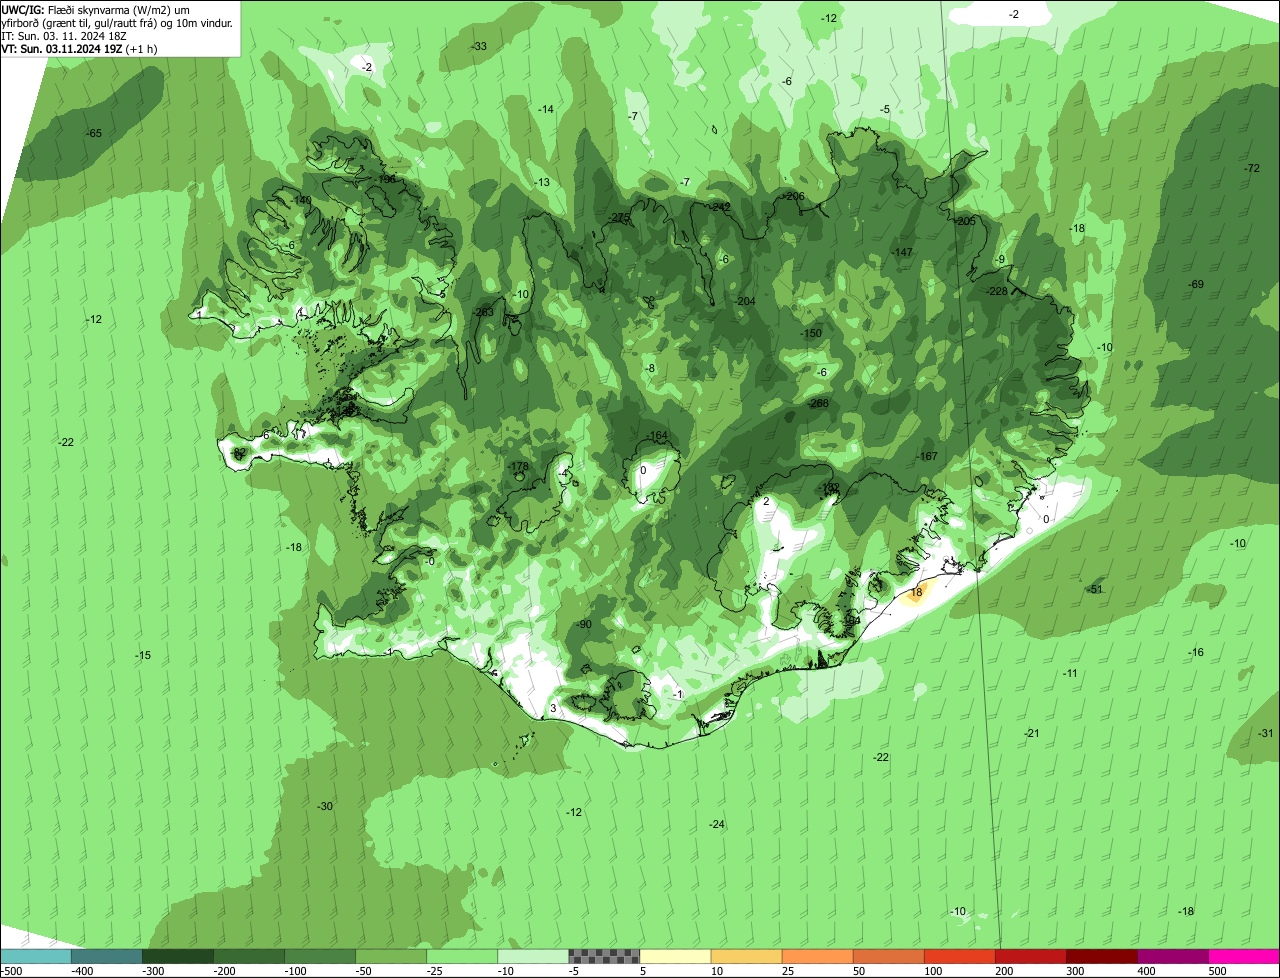Choose the -50 to -25 legend color
Image resolution: width=1280 pixels, height=978 pixels.
(390, 956)
